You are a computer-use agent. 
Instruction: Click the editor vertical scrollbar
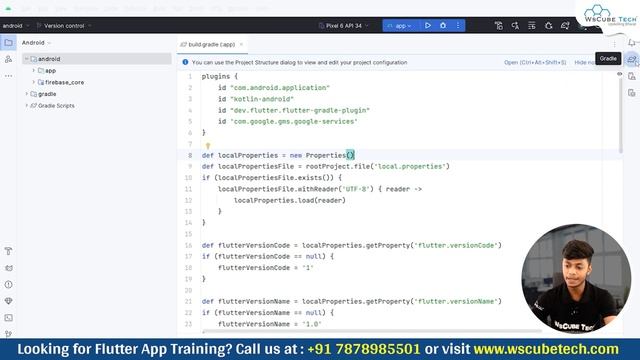tap(621, 116)
